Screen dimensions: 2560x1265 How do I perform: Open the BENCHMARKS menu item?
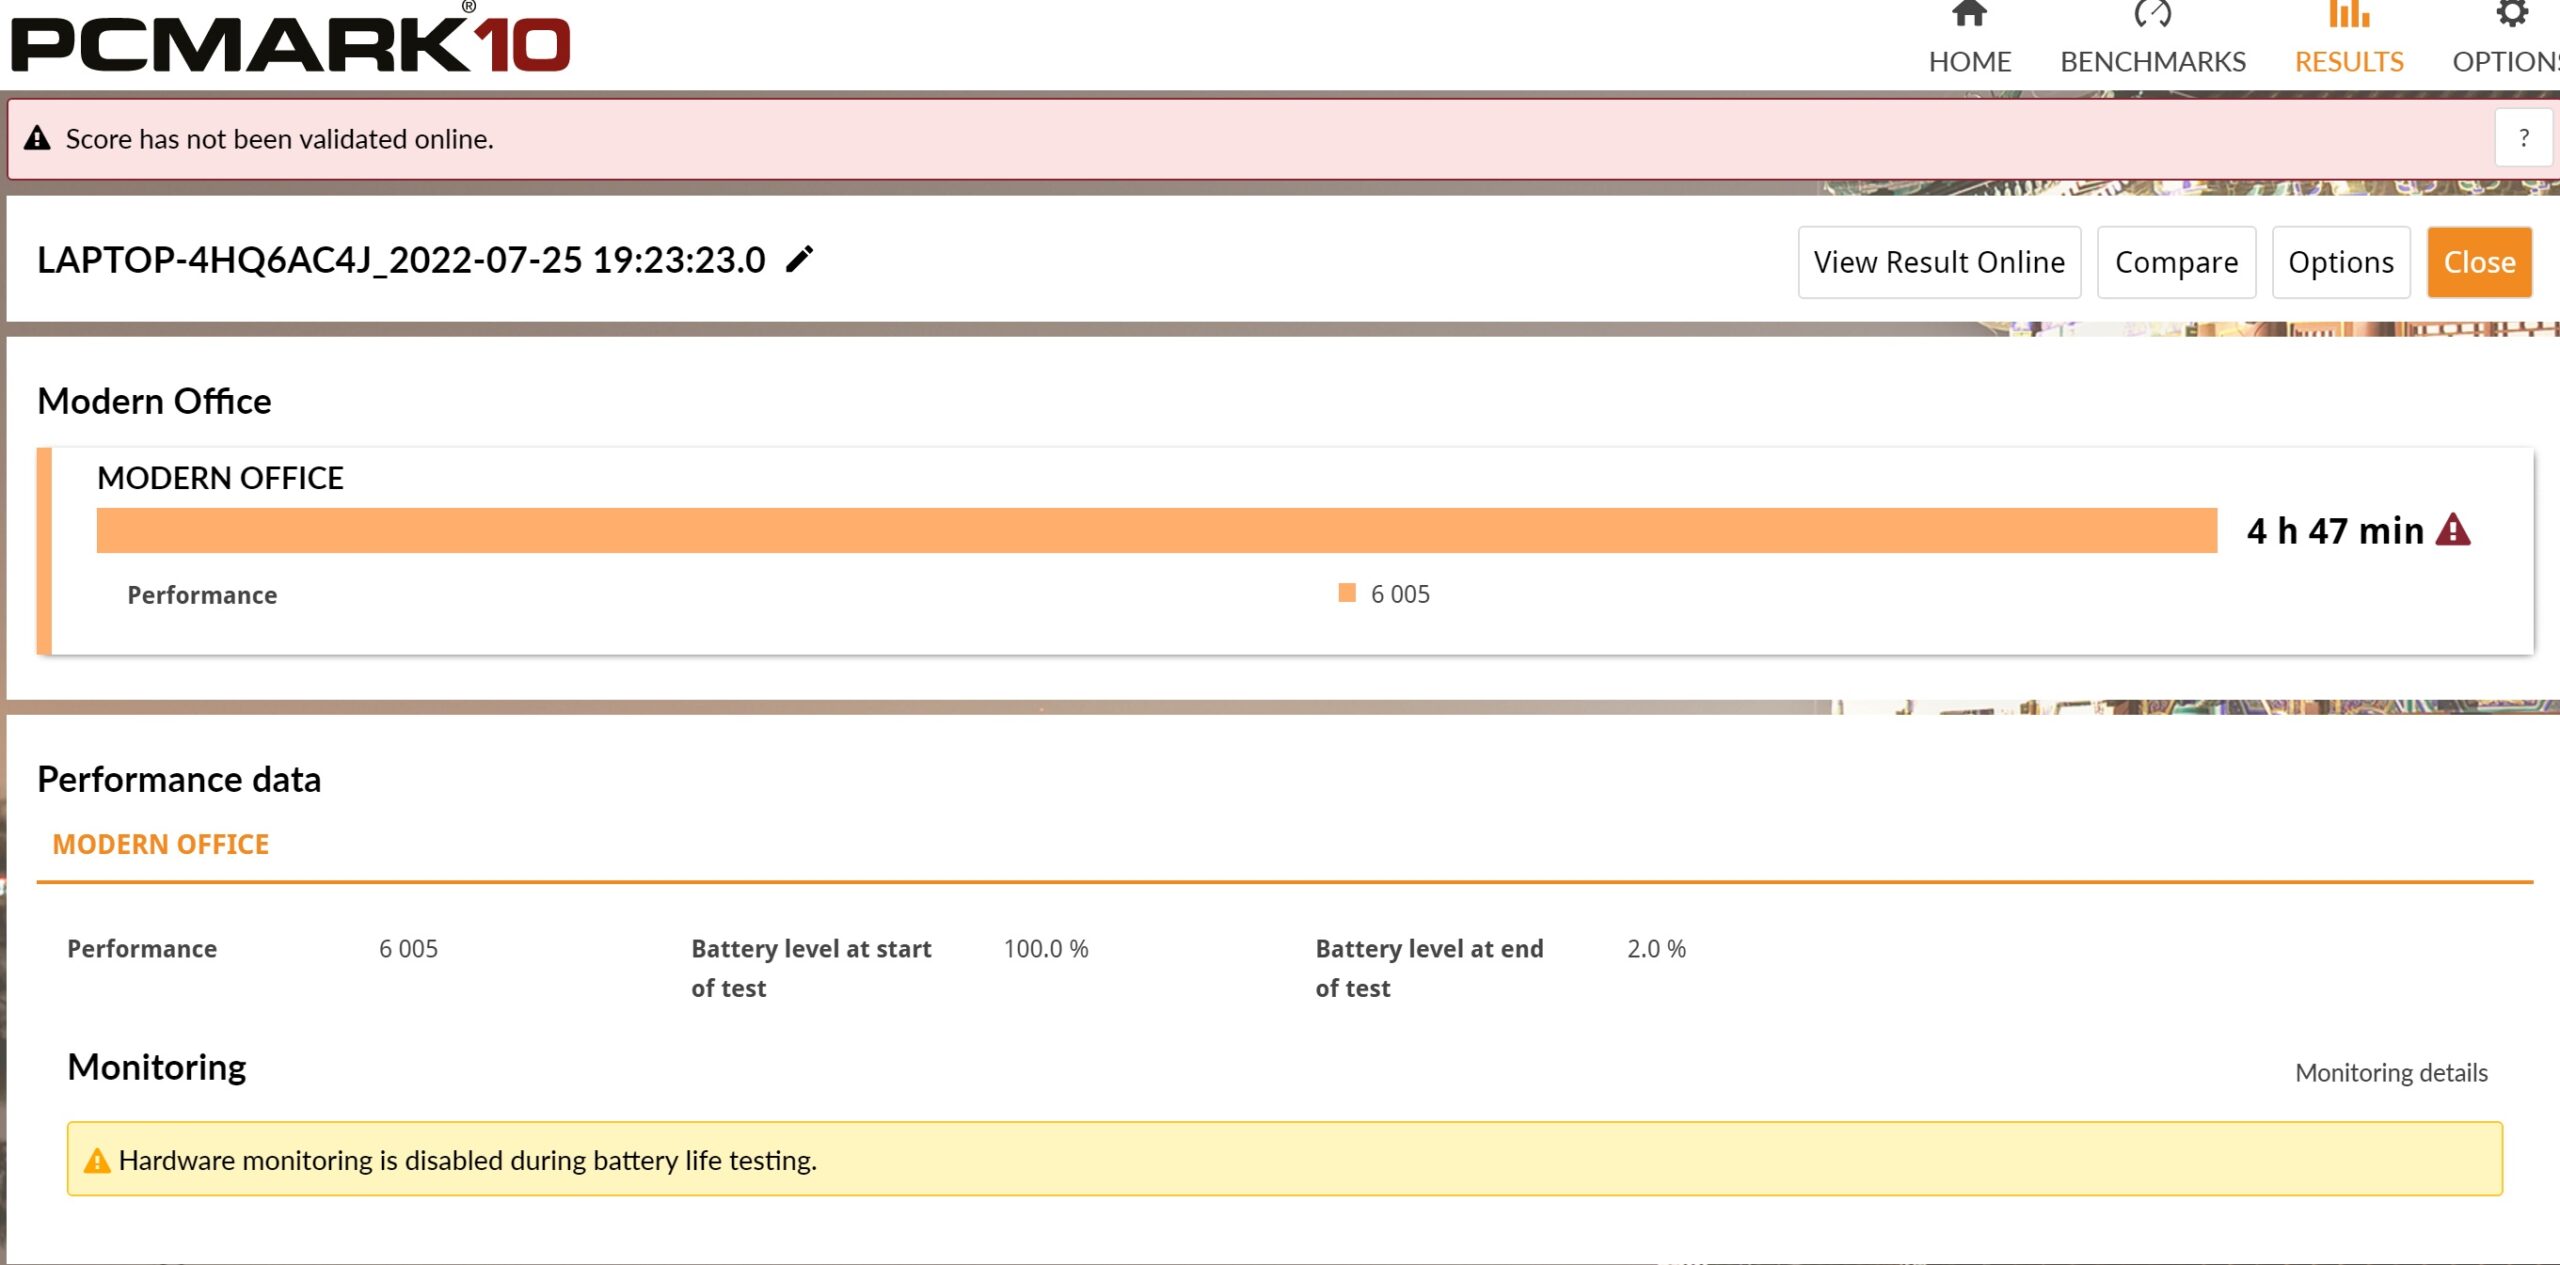pyautogui.click(x=2153, y=62)
